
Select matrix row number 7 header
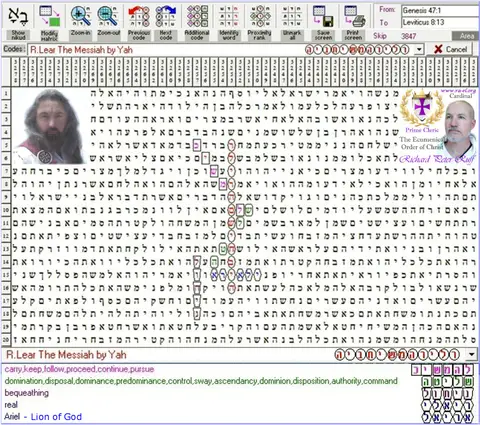click(x=6, y=171)
